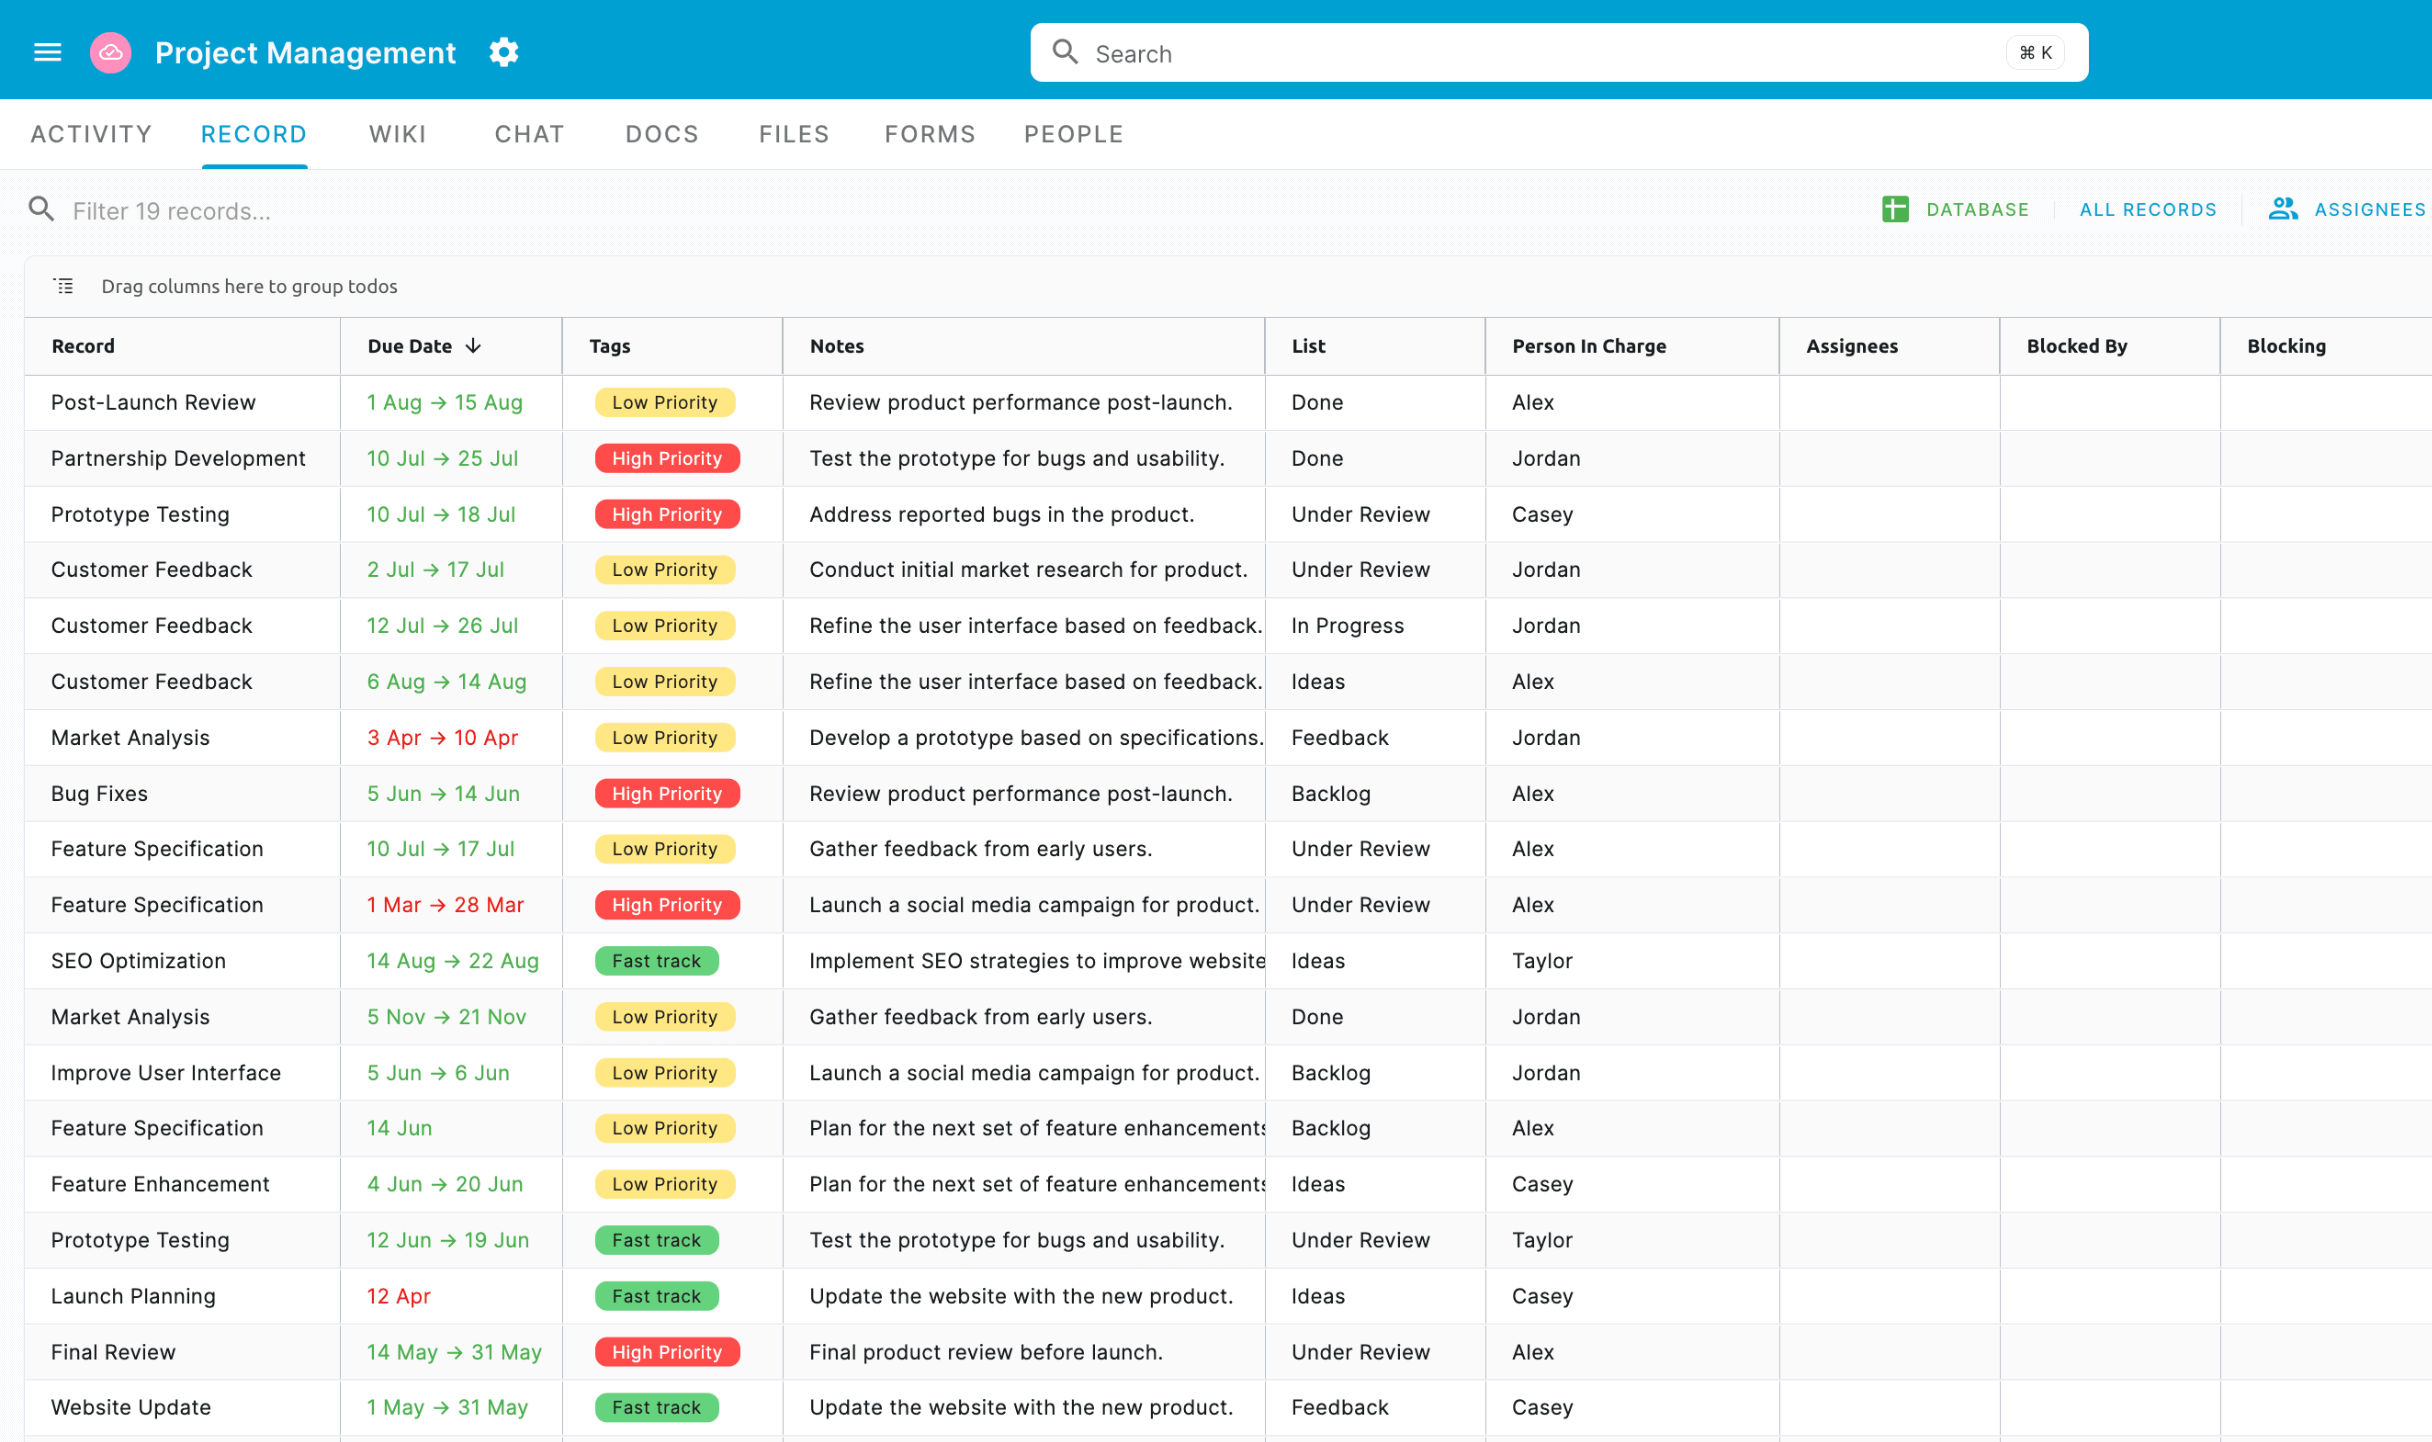The image size is (2432, 1442).
Task: Click the filter records funnel icon
Action: point(39,209)
